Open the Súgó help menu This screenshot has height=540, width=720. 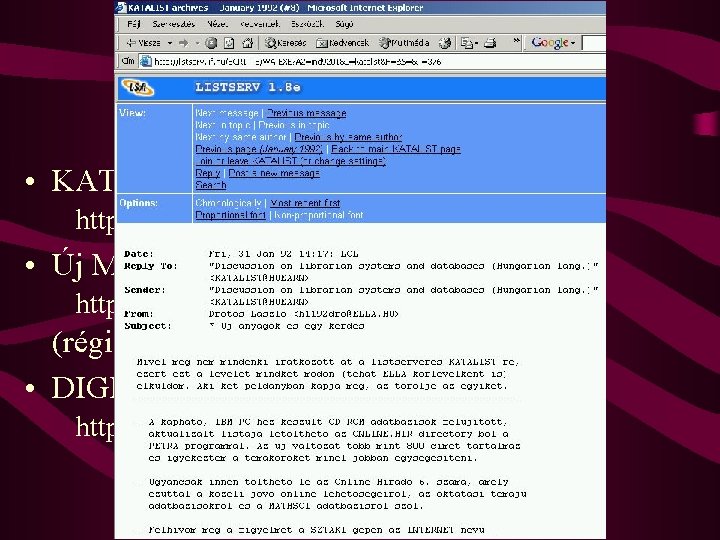[344, 24]
